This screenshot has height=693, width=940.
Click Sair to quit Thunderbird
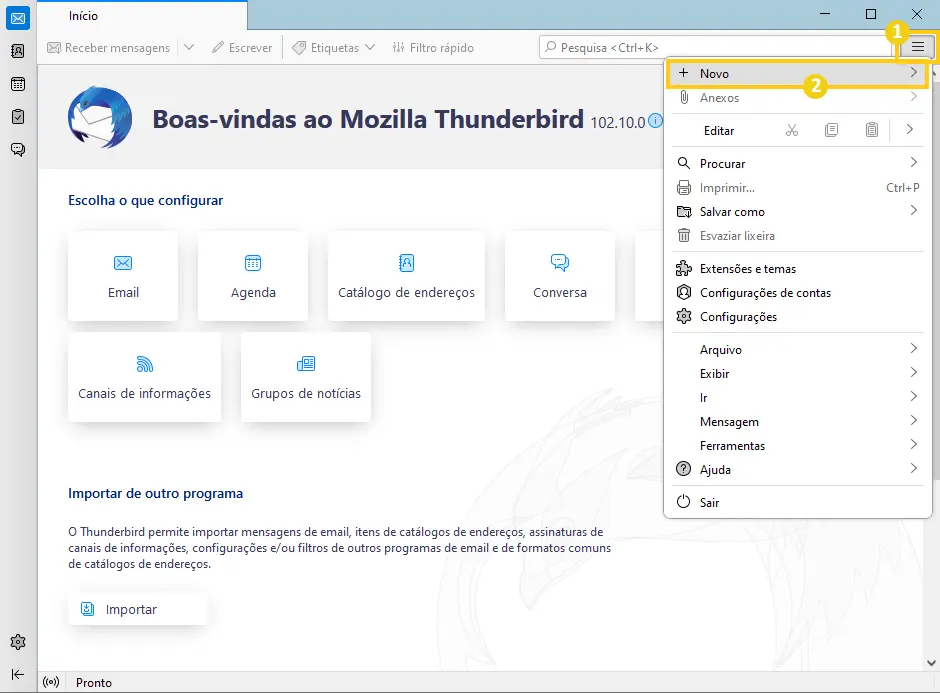pyautogui.click(x=797, y=502)
